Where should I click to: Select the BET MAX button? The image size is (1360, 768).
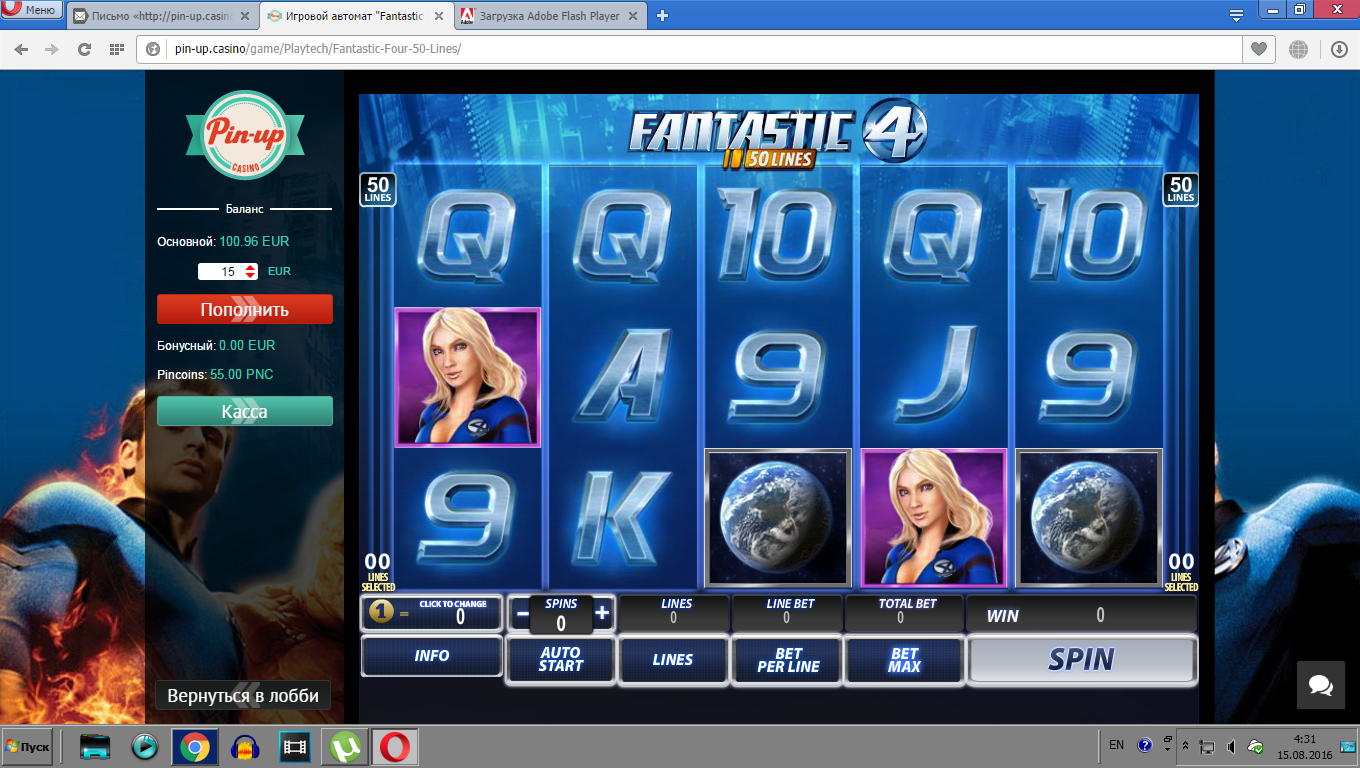[904, 659]
